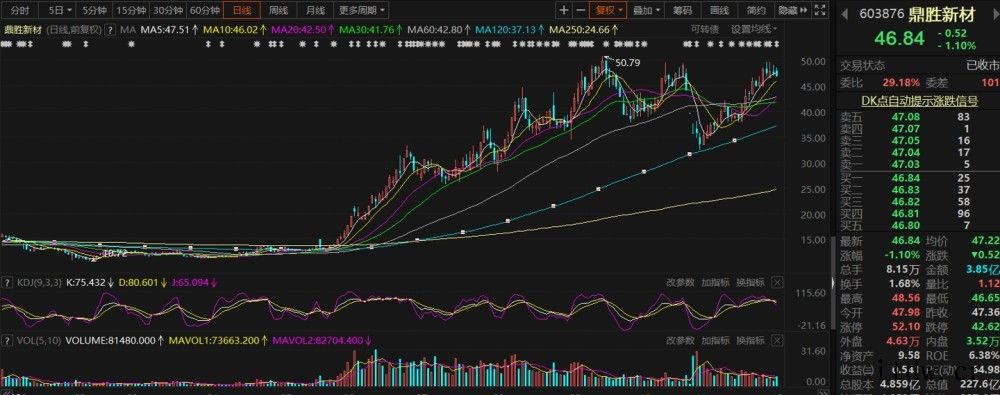Switch to 简约 simple mode
This screenshot has width=1000, height=395.
(756, 10)
